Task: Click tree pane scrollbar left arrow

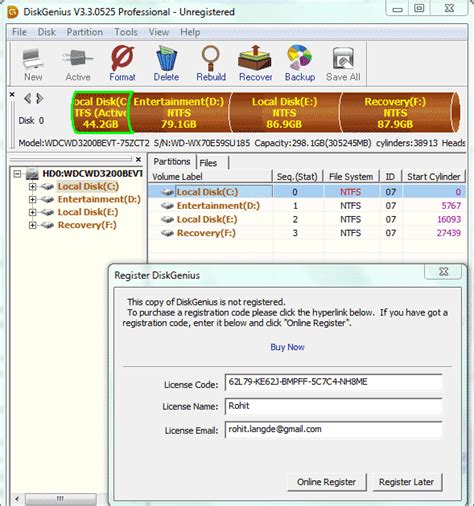Action: (17, 499)
